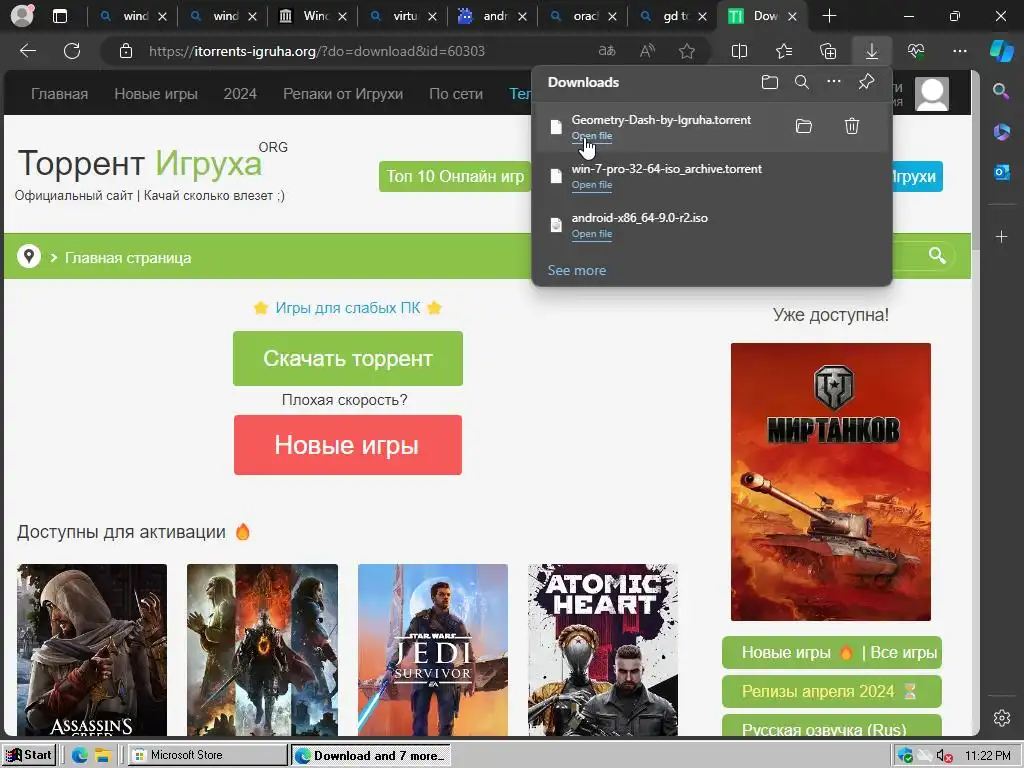Reload the page with the refresh icon
The height and width of the screenshot is (768, 1024).
(72, 51)
